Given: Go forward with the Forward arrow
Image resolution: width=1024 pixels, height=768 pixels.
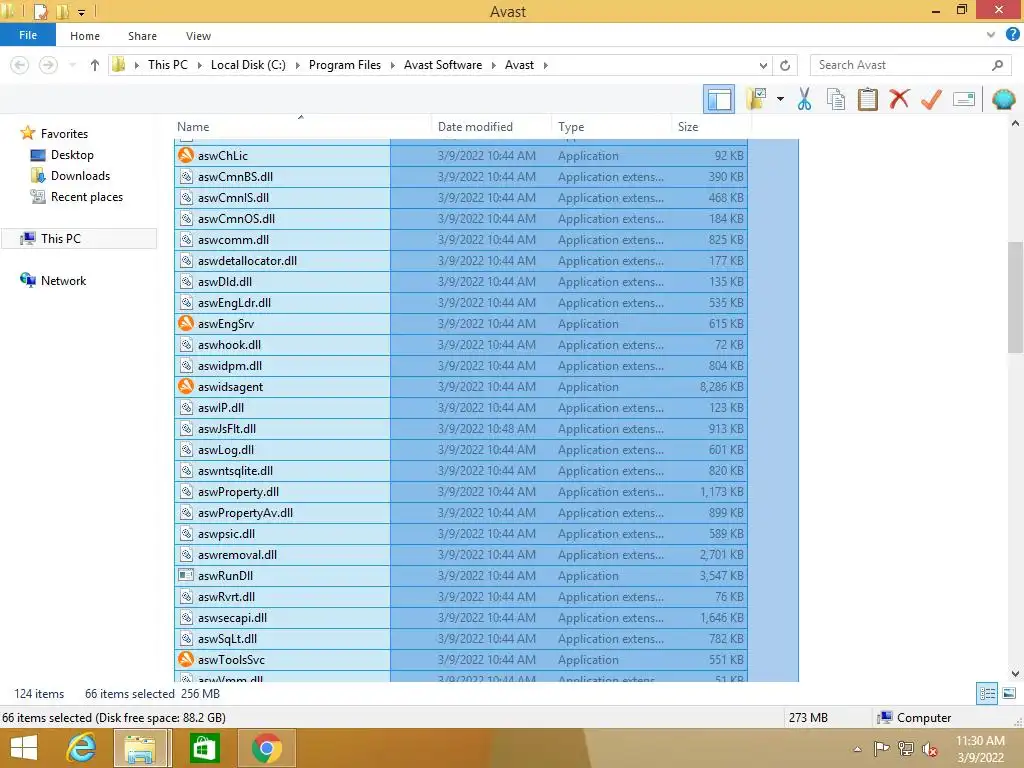Looking at the screenshot, I should click(48, 65).
